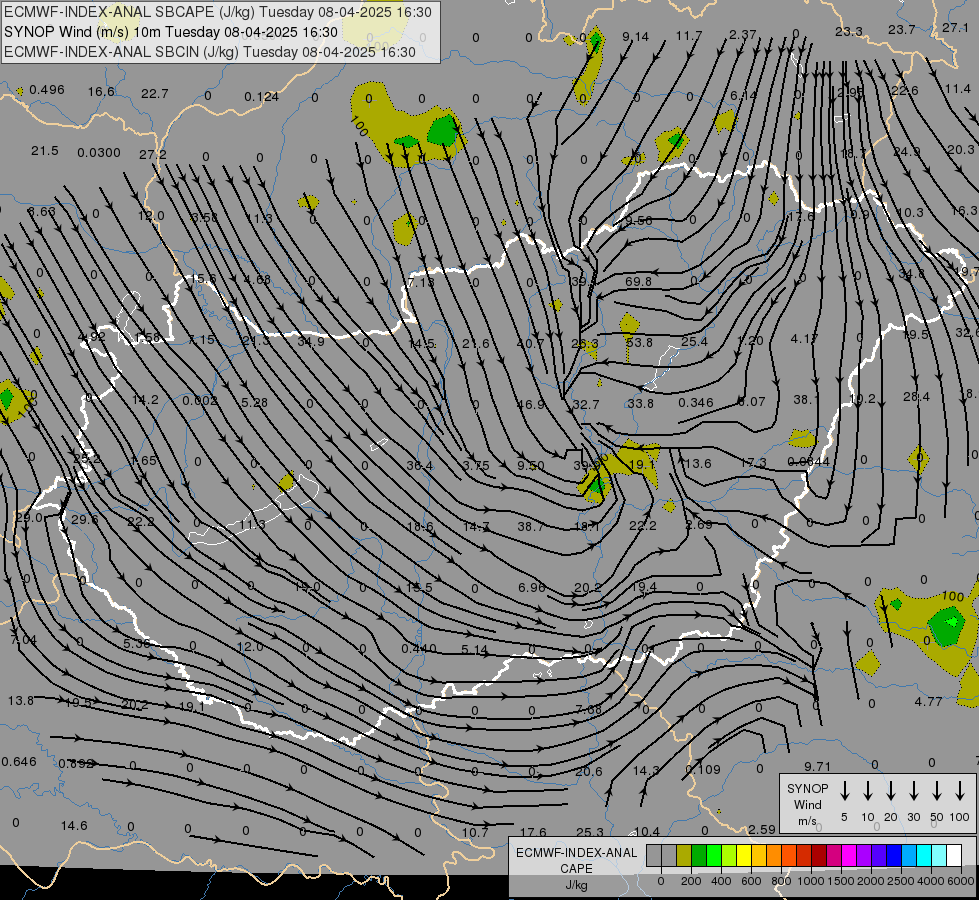979x900 pixels.
Task: Click the map value 0.440
Action: pos(419,649)
